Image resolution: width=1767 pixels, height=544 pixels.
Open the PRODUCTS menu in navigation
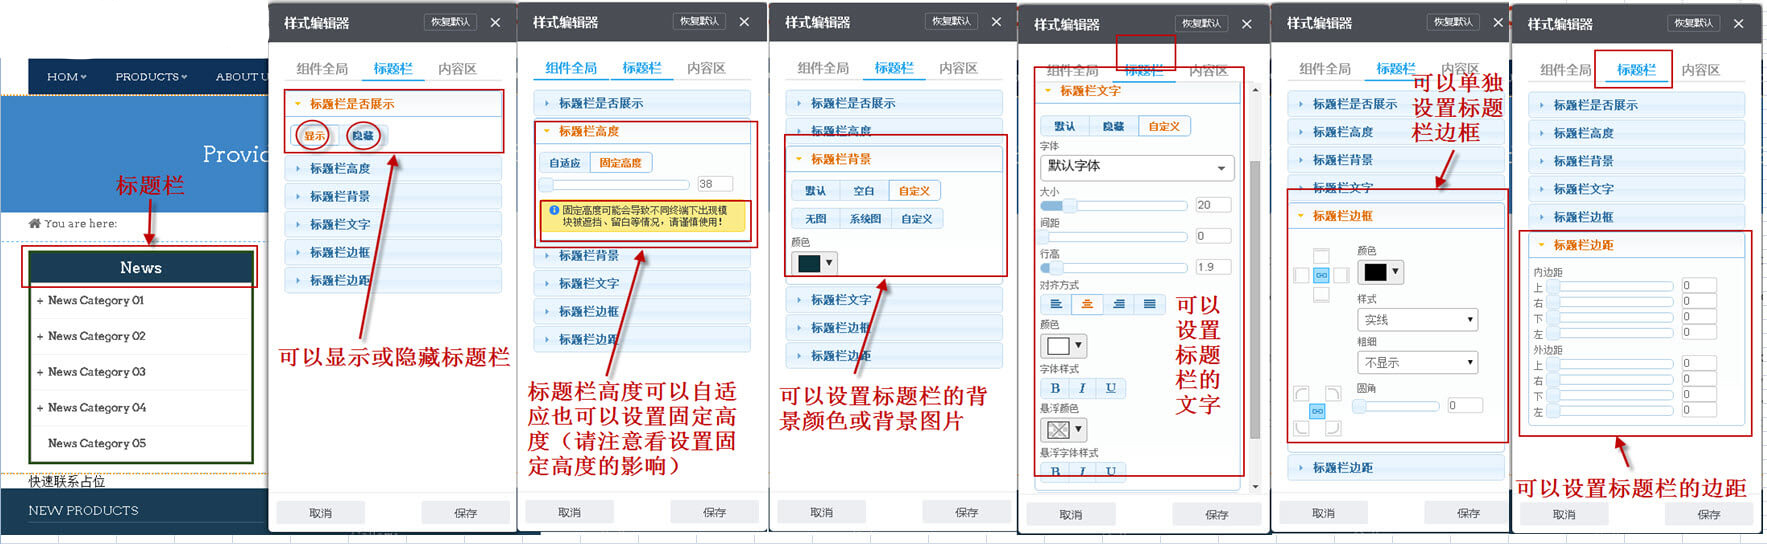[x=151, y=77]
